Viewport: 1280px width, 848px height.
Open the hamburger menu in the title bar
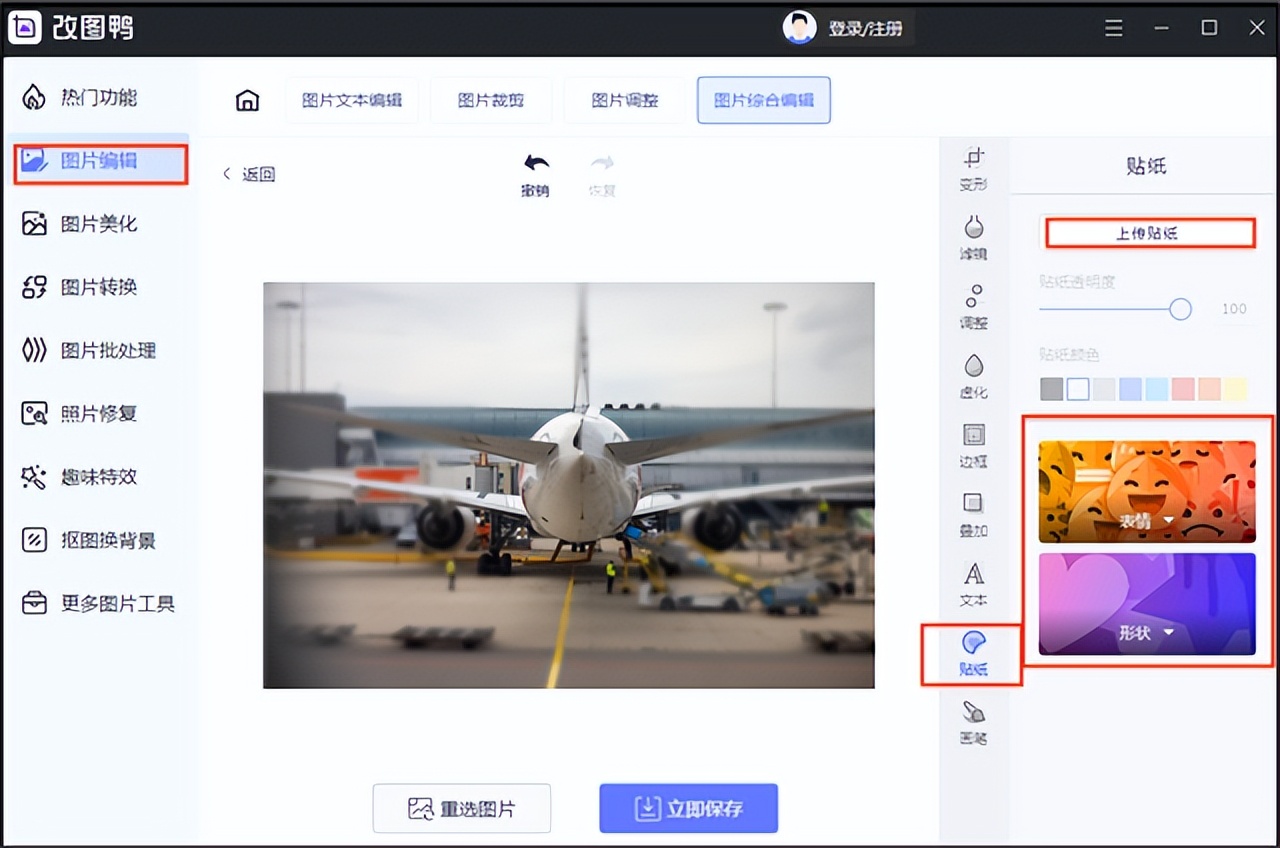[x=1113, y=28]
